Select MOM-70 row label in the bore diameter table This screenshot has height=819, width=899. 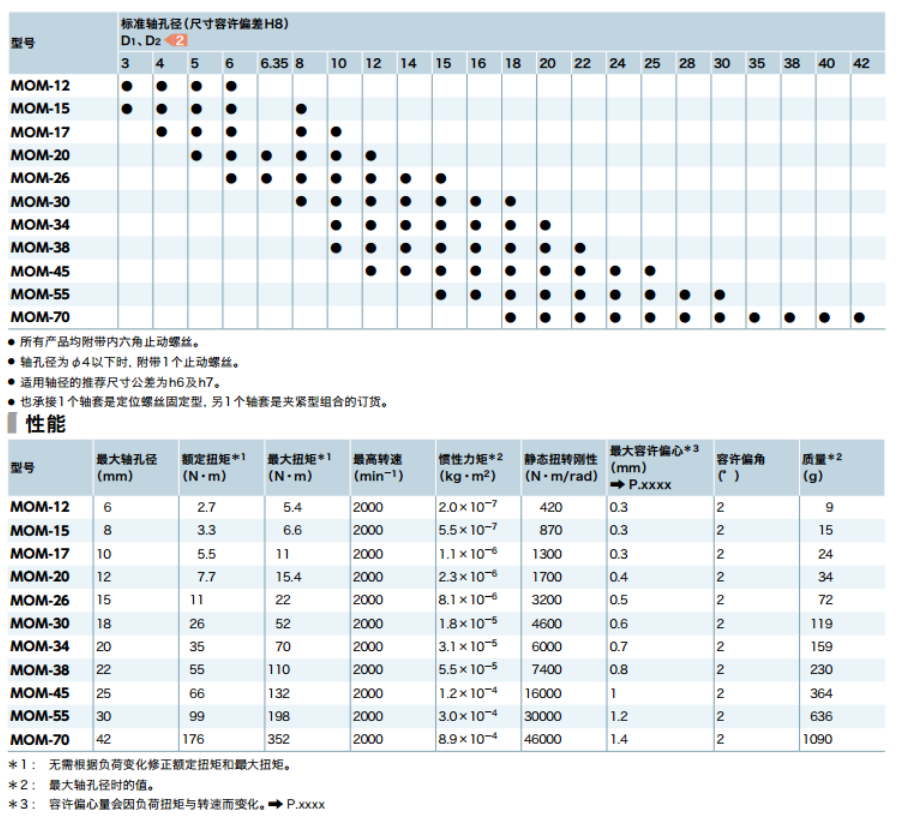pos(40,317)
